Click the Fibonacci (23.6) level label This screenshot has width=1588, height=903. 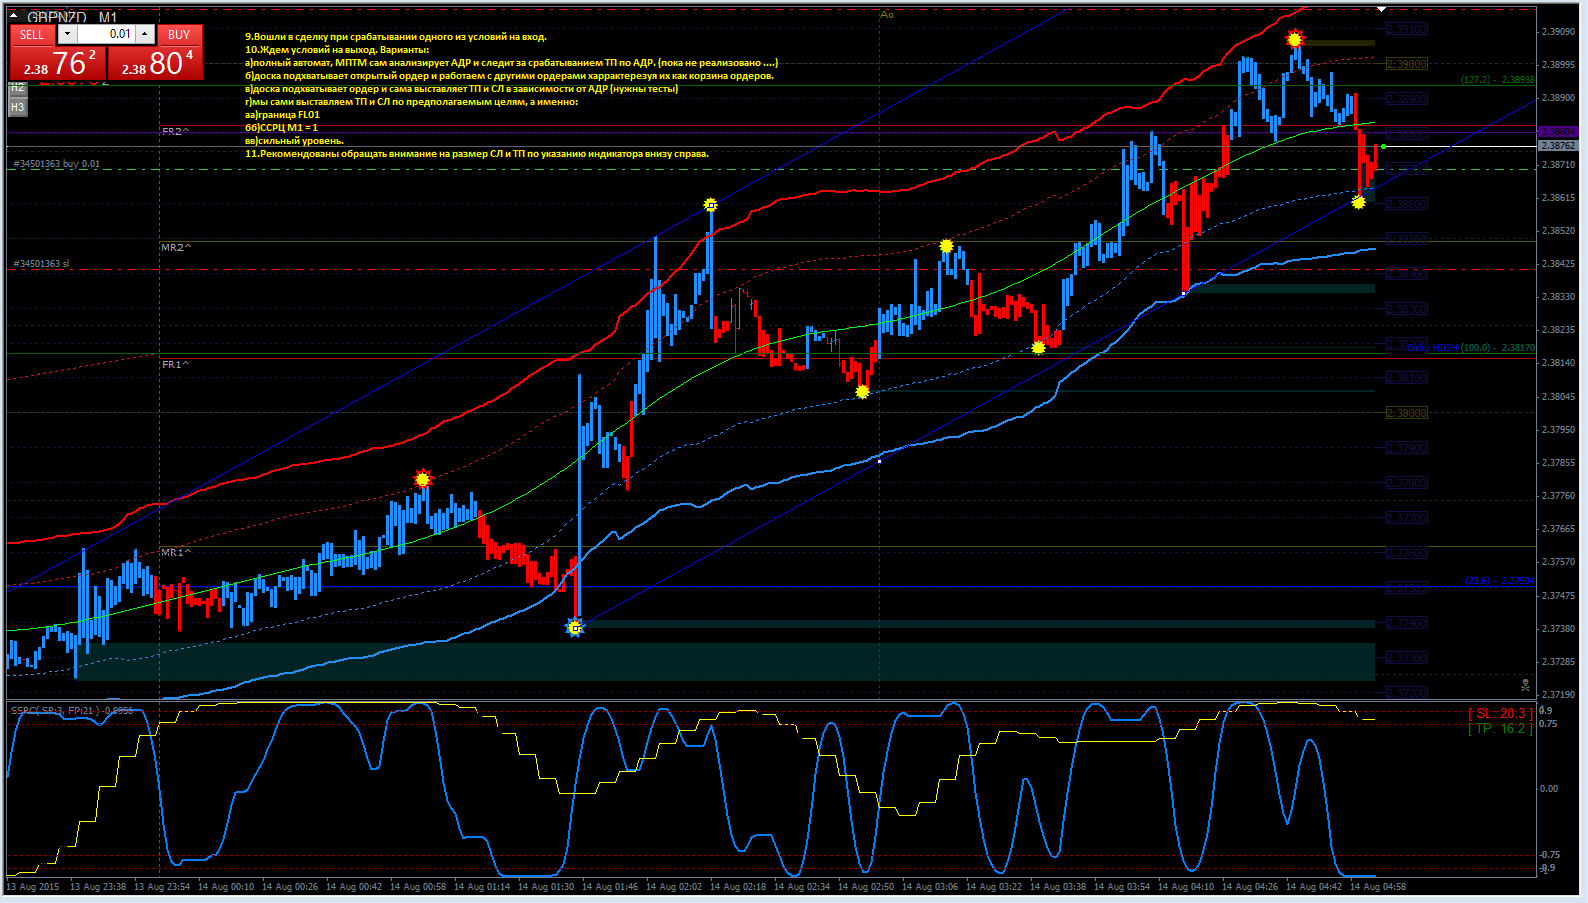[x=1500, y=581]
